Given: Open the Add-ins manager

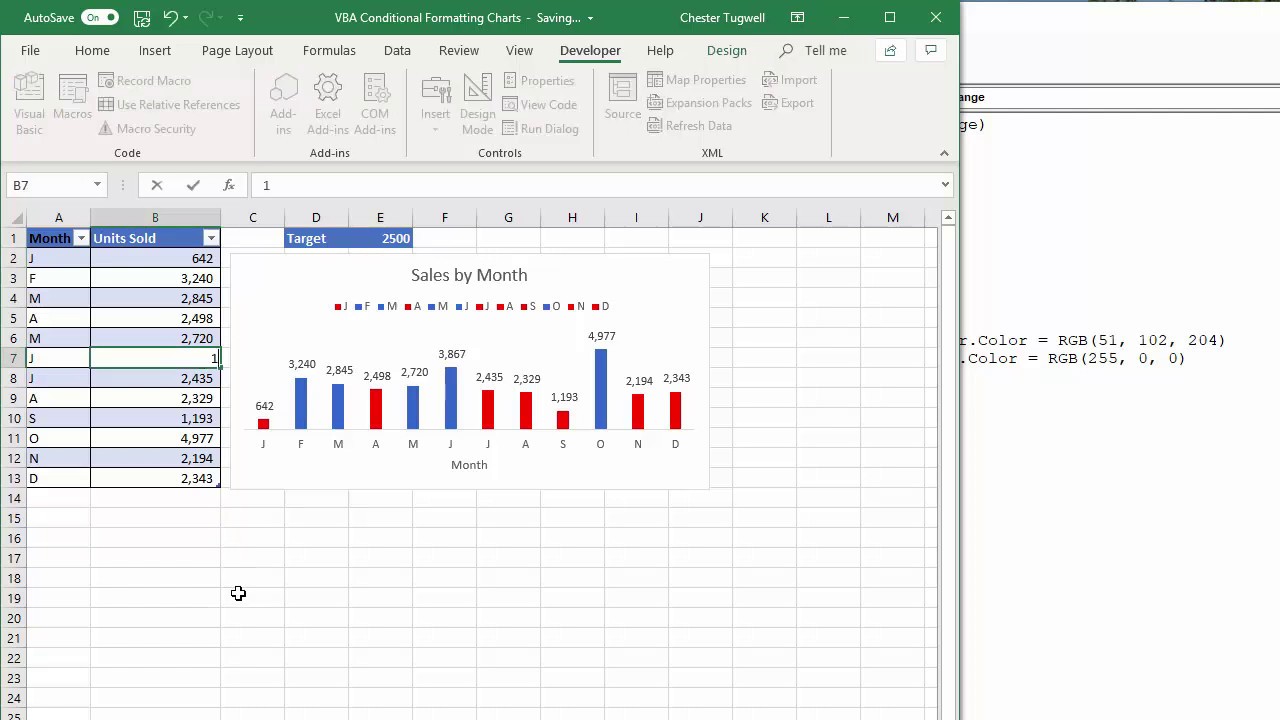Looking at the screenshot, I should [x=283, y=105].
